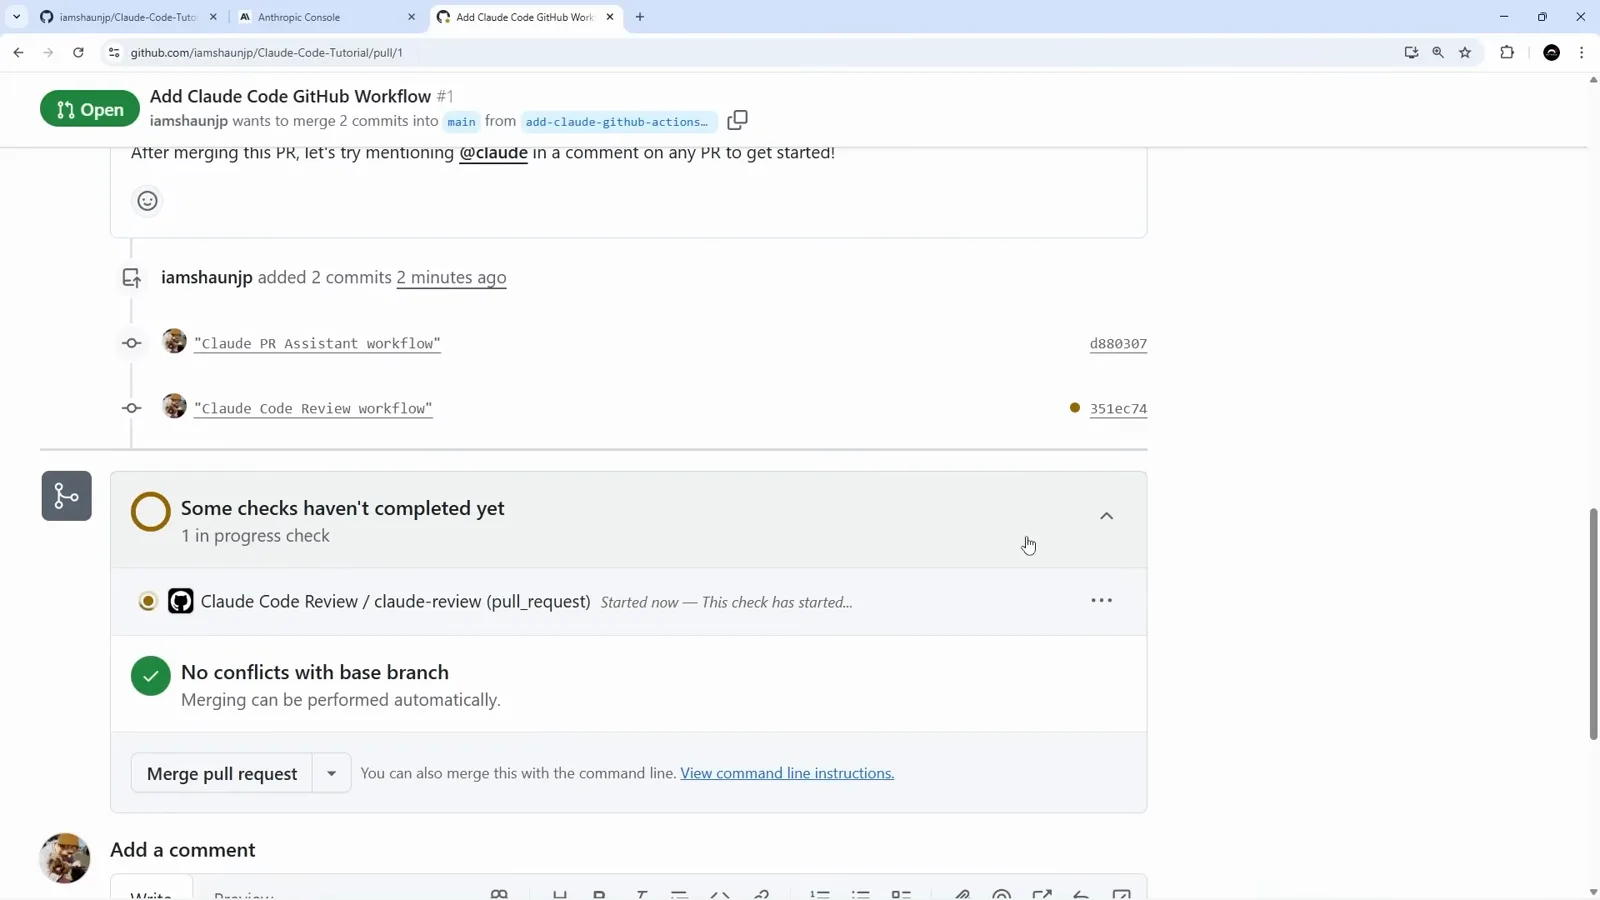
Task: Click the avatar beside Claude Code Review workflow commit
Action: pyautogui.click(x=174, y=406)
